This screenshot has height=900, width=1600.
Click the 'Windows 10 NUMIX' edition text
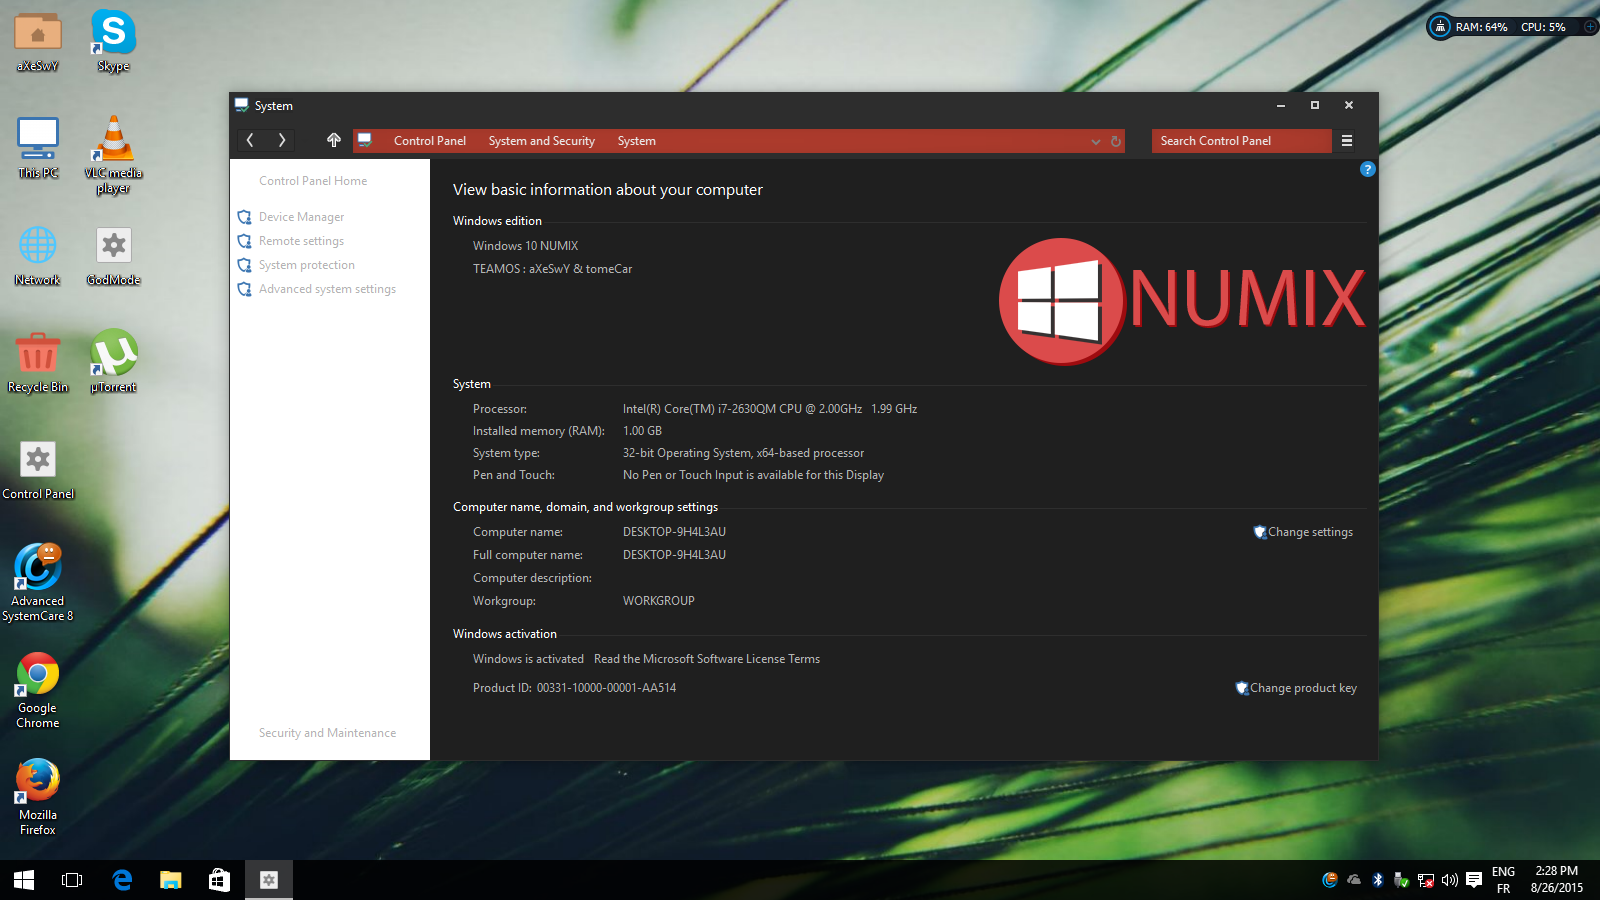tap(525, 246)
